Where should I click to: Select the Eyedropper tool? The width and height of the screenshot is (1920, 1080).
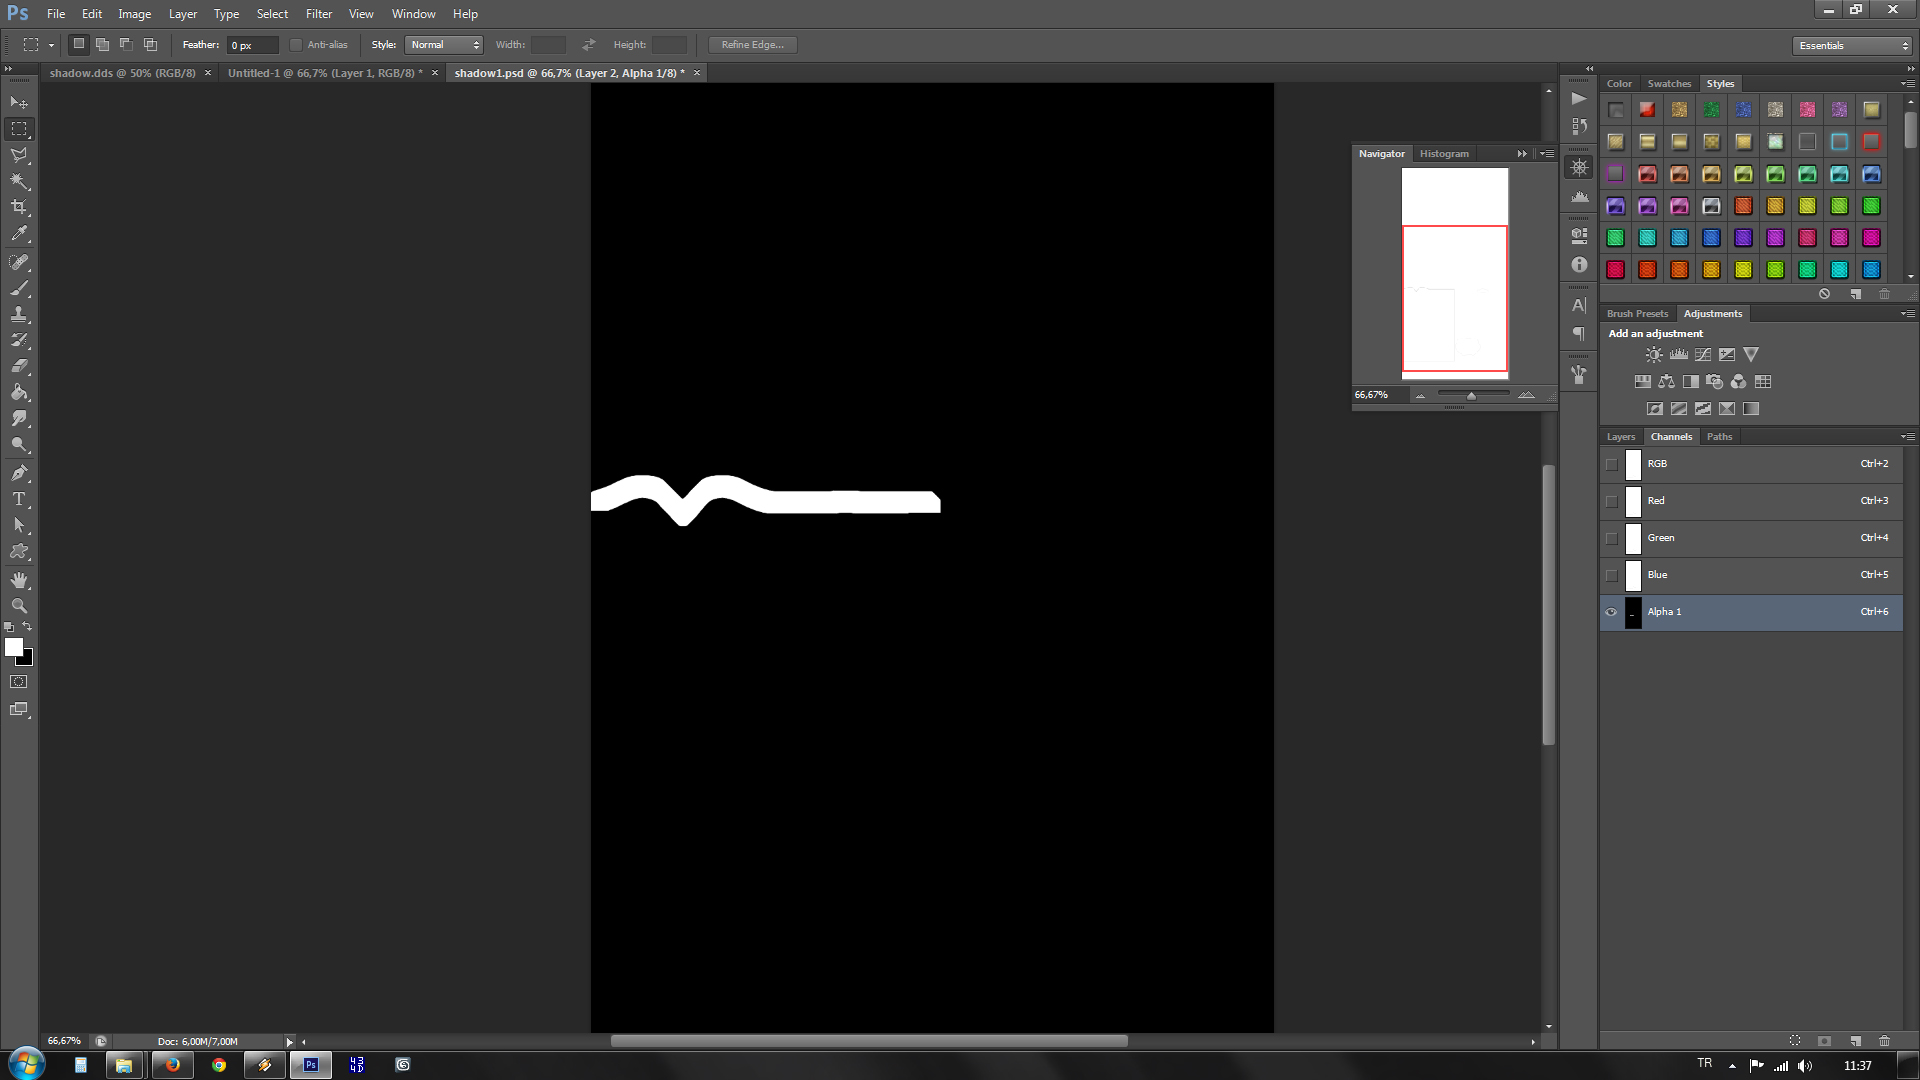19,234
